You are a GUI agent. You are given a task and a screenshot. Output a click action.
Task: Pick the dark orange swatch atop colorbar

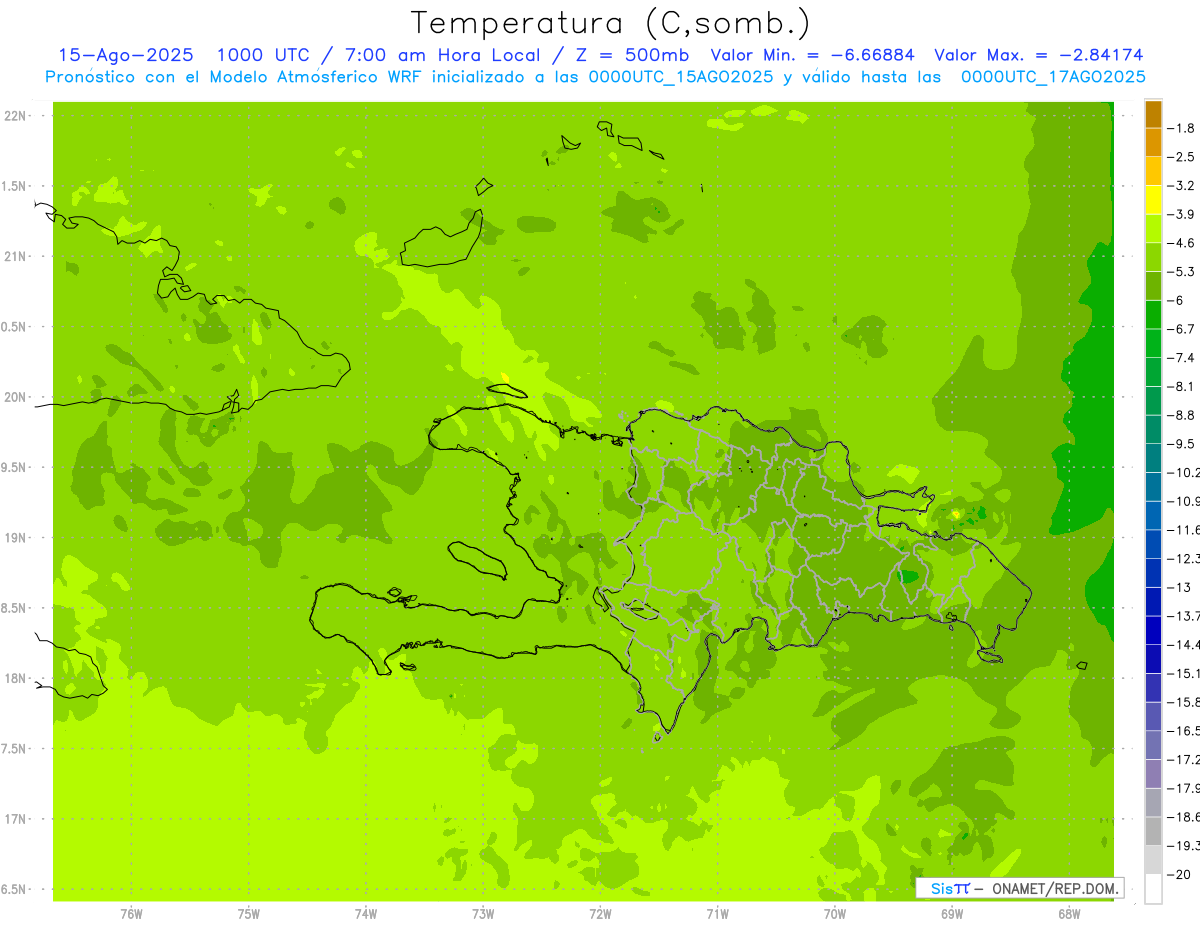point(1153,115)
